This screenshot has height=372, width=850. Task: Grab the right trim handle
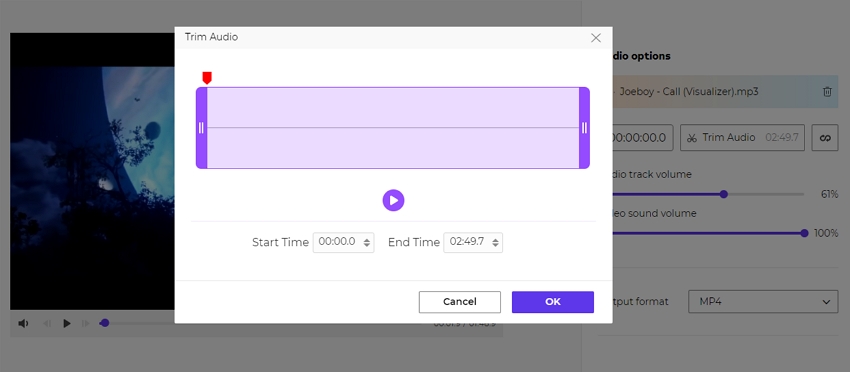(x=584, y=128)
